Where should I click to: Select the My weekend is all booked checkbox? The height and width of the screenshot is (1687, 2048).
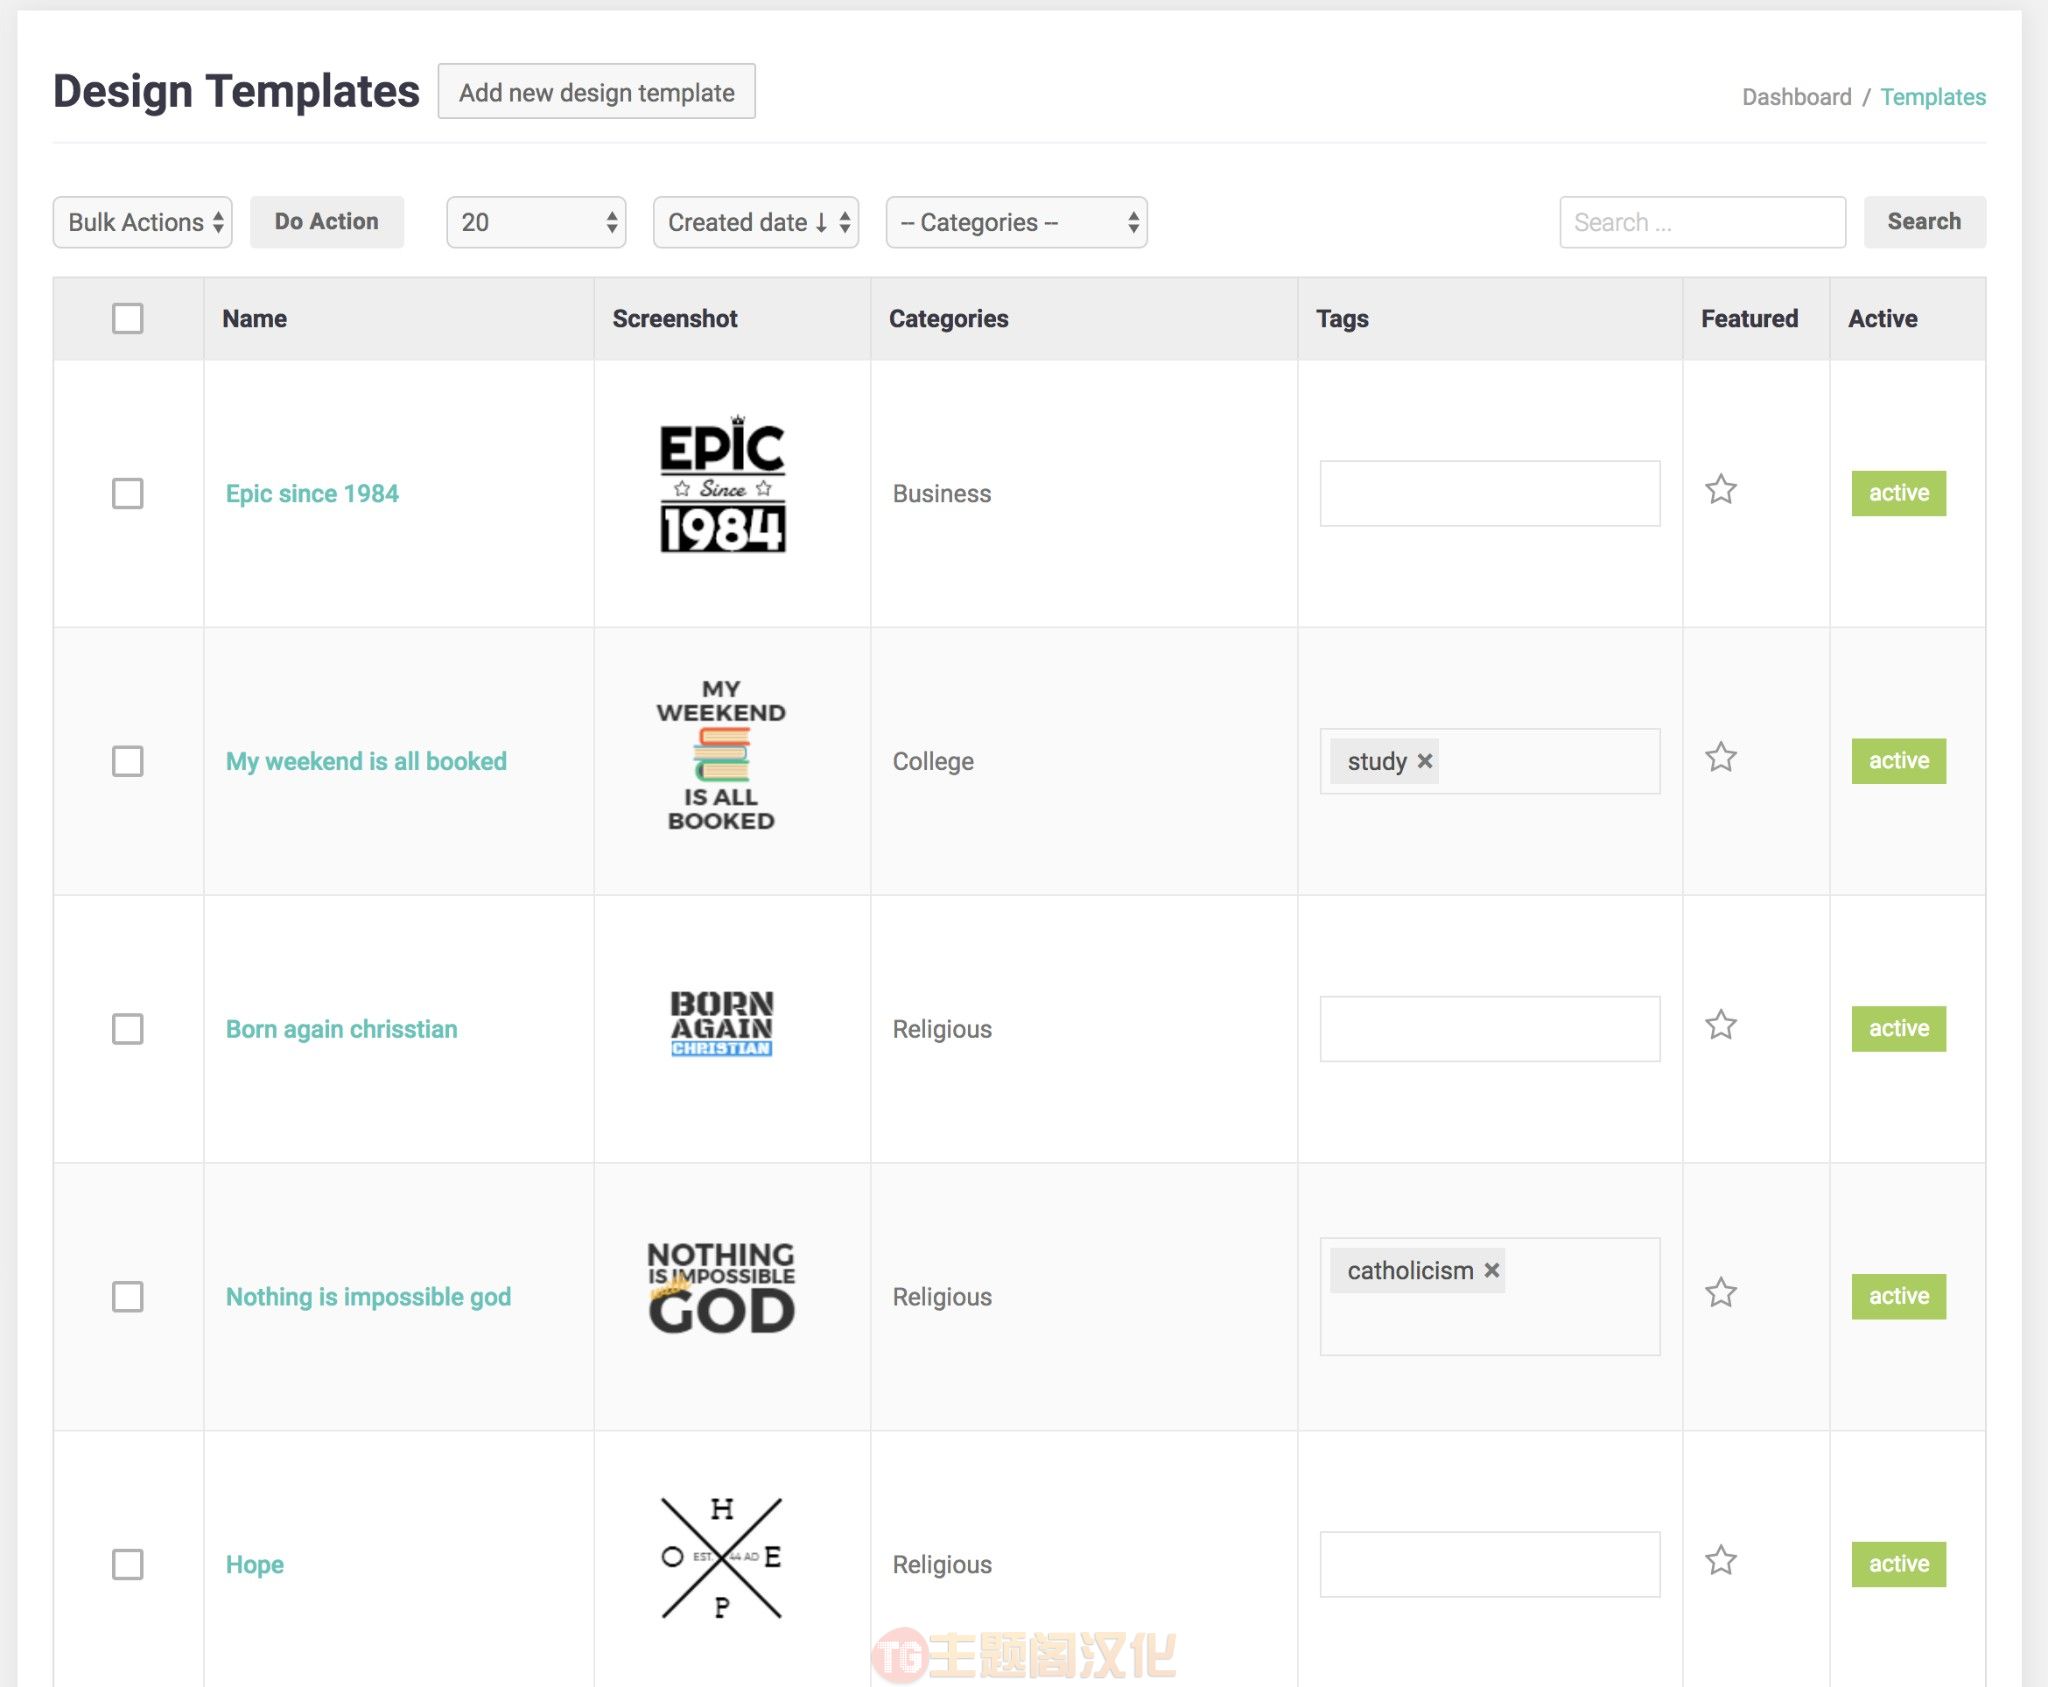[127, 761]
